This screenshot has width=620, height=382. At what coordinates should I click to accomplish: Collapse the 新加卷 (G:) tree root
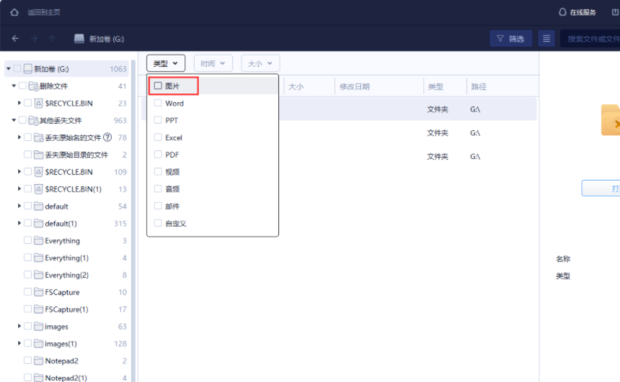click(8, 68)
